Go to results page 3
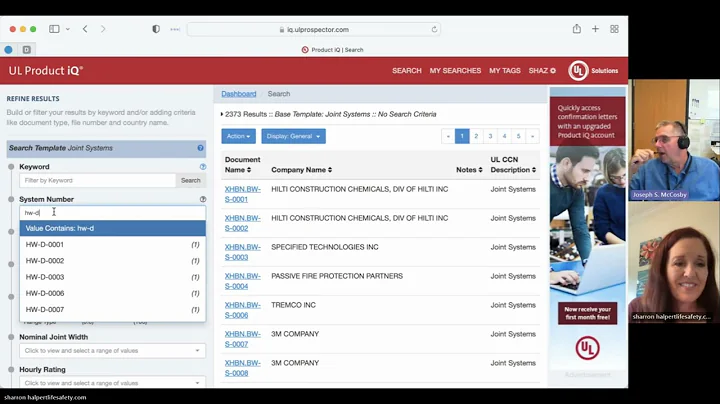 coord(490,136)
